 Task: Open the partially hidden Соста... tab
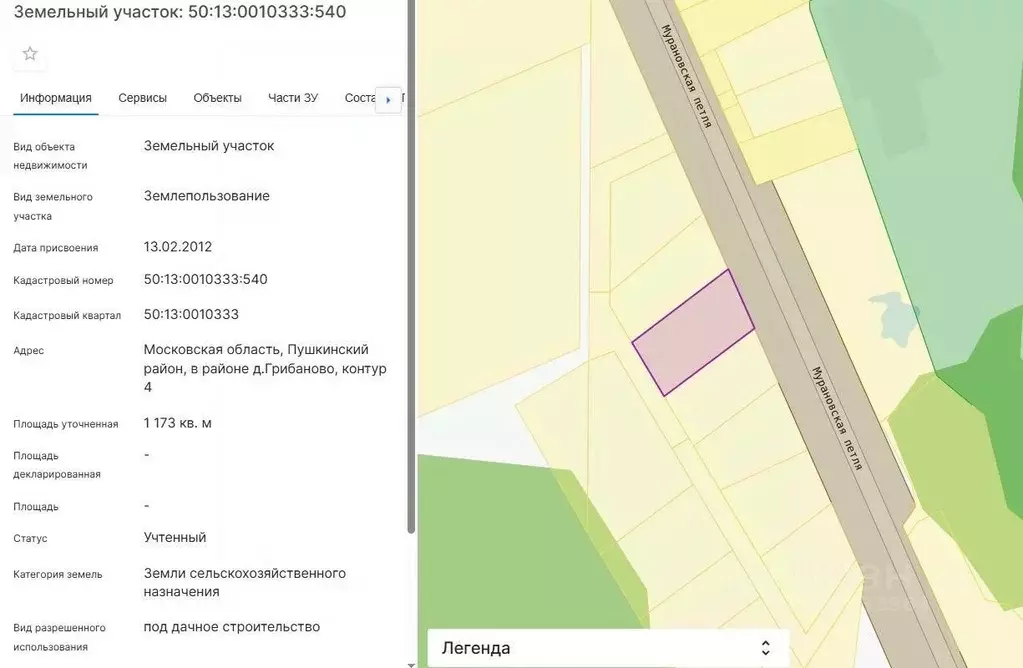coord(358,98)
